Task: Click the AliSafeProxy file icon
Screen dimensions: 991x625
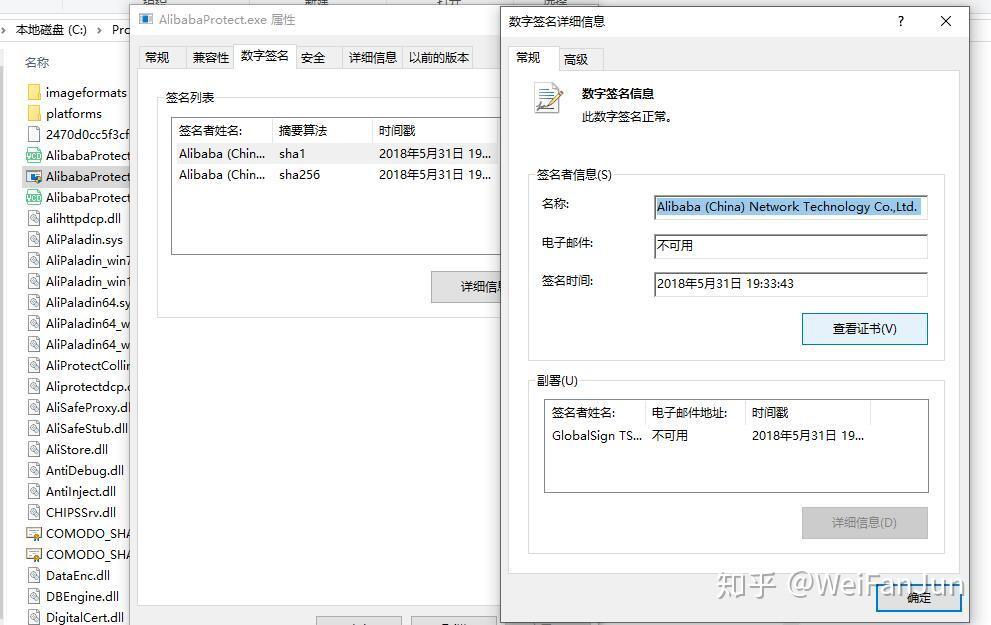Action: click(34, 408)
